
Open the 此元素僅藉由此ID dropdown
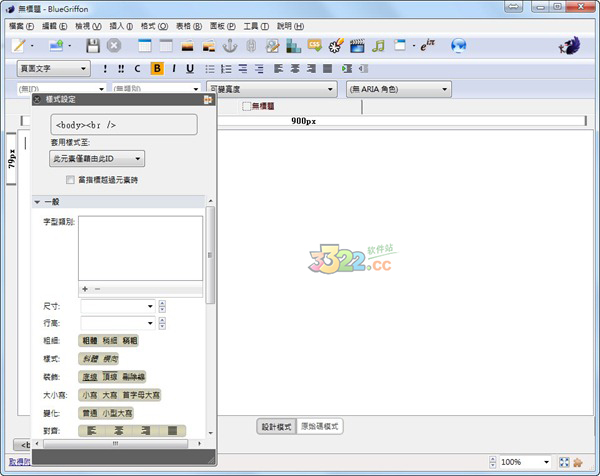click(96, 158)
